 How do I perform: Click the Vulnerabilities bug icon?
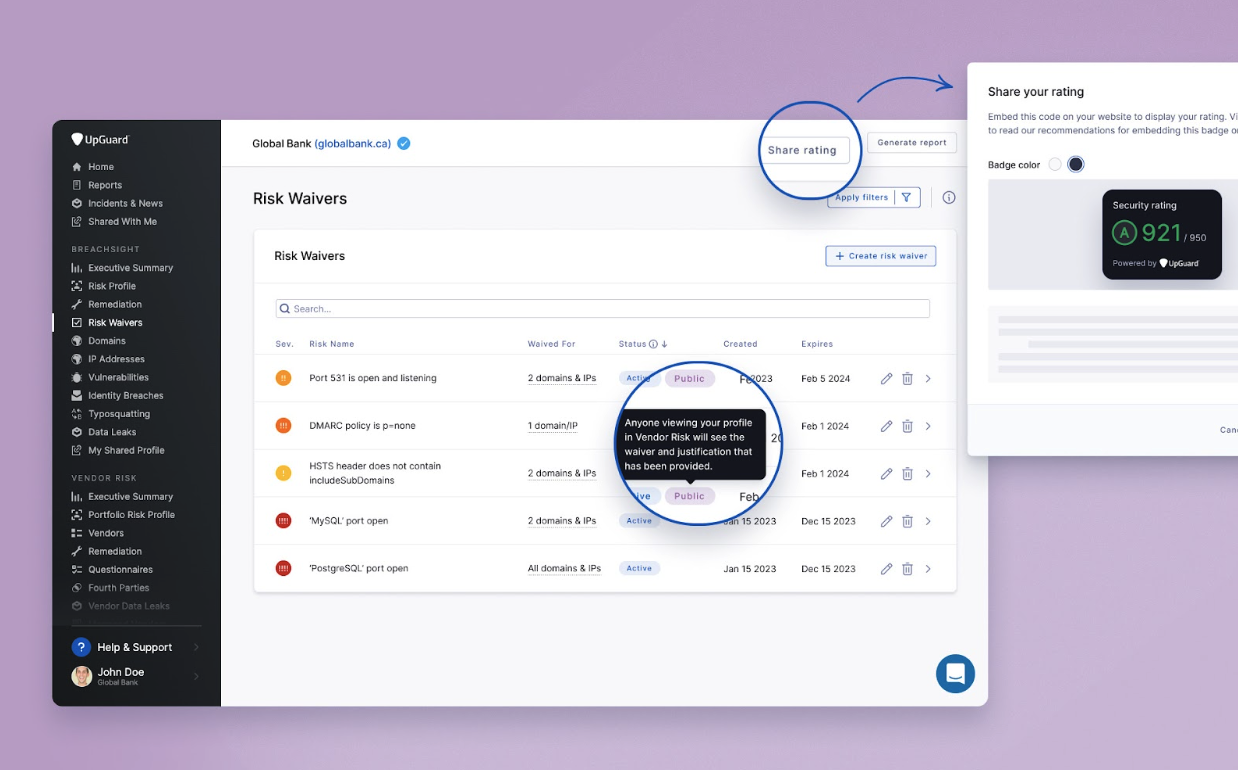77,377
